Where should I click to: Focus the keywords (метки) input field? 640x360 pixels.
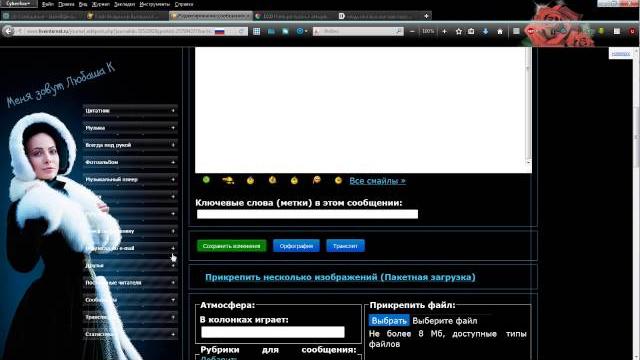tap(307, 214)
